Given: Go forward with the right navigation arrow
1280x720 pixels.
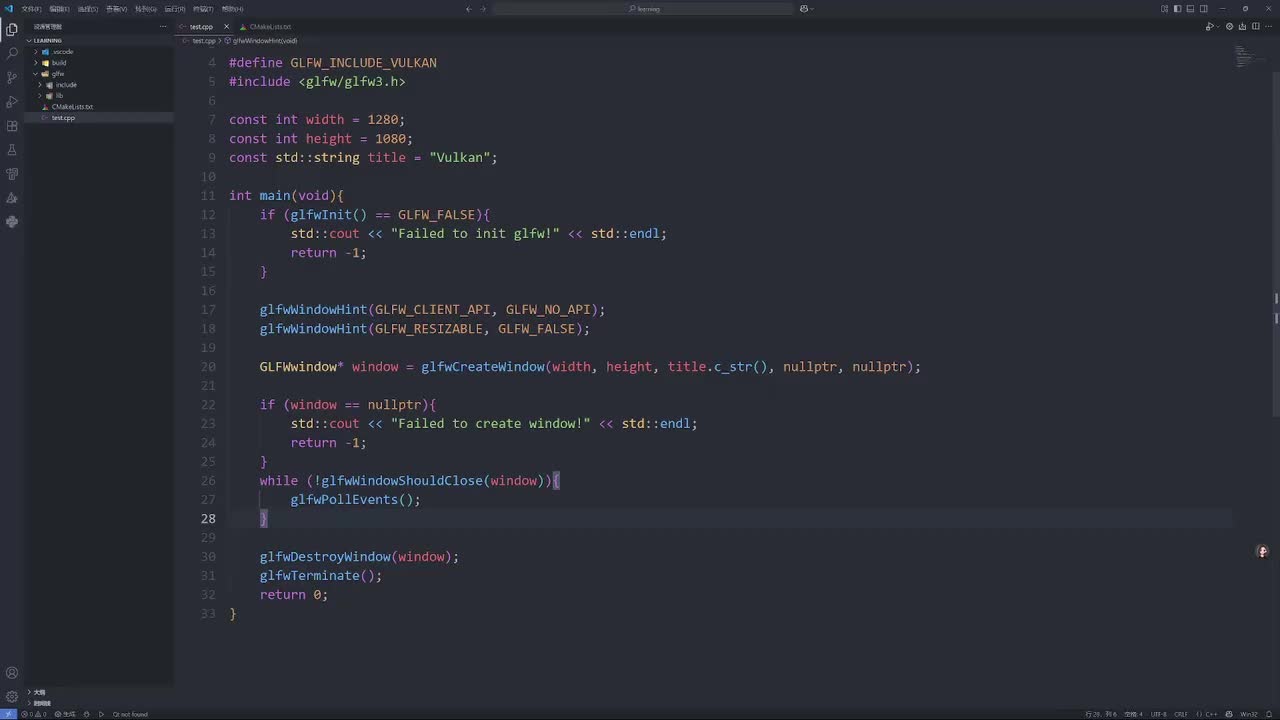Looking at the screenshot, I should point(483,9).
